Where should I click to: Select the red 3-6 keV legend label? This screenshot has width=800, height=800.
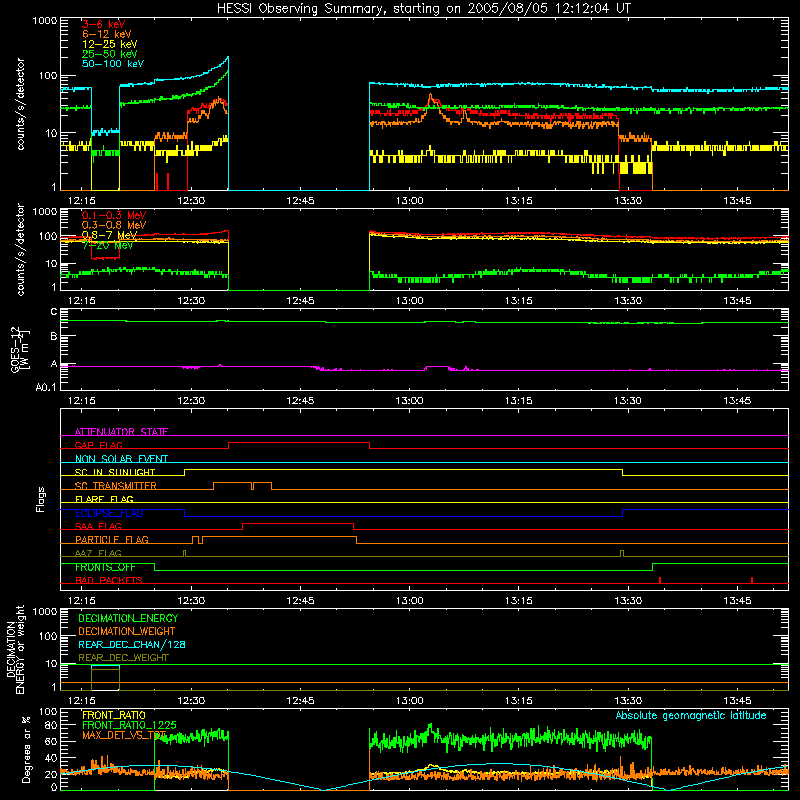(x=104, y=24)
